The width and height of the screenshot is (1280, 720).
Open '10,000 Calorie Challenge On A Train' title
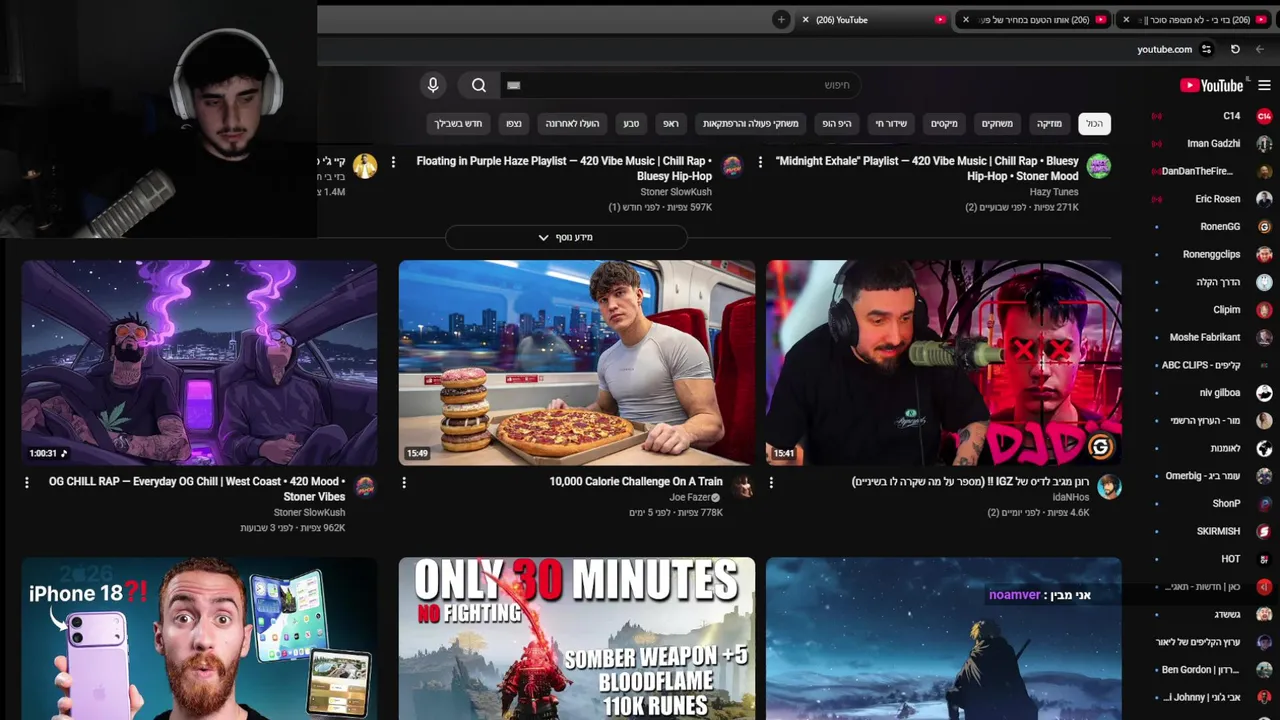tap(636, 482)
